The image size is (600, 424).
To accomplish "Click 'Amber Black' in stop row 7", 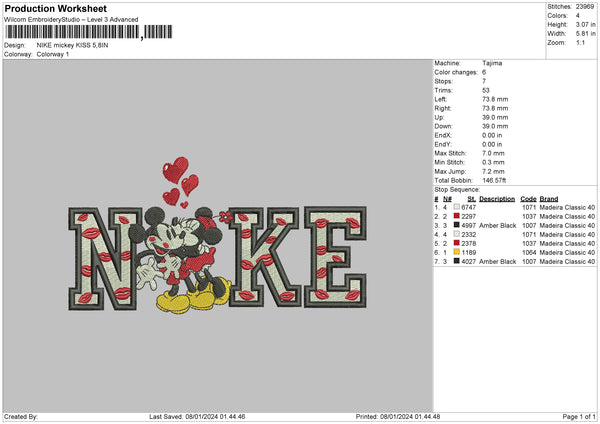I will tap(498, 261).
